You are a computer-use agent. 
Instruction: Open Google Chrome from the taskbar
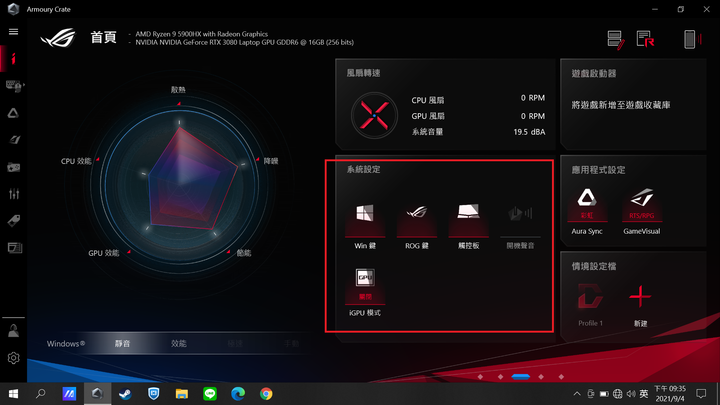tap(266, 394)
